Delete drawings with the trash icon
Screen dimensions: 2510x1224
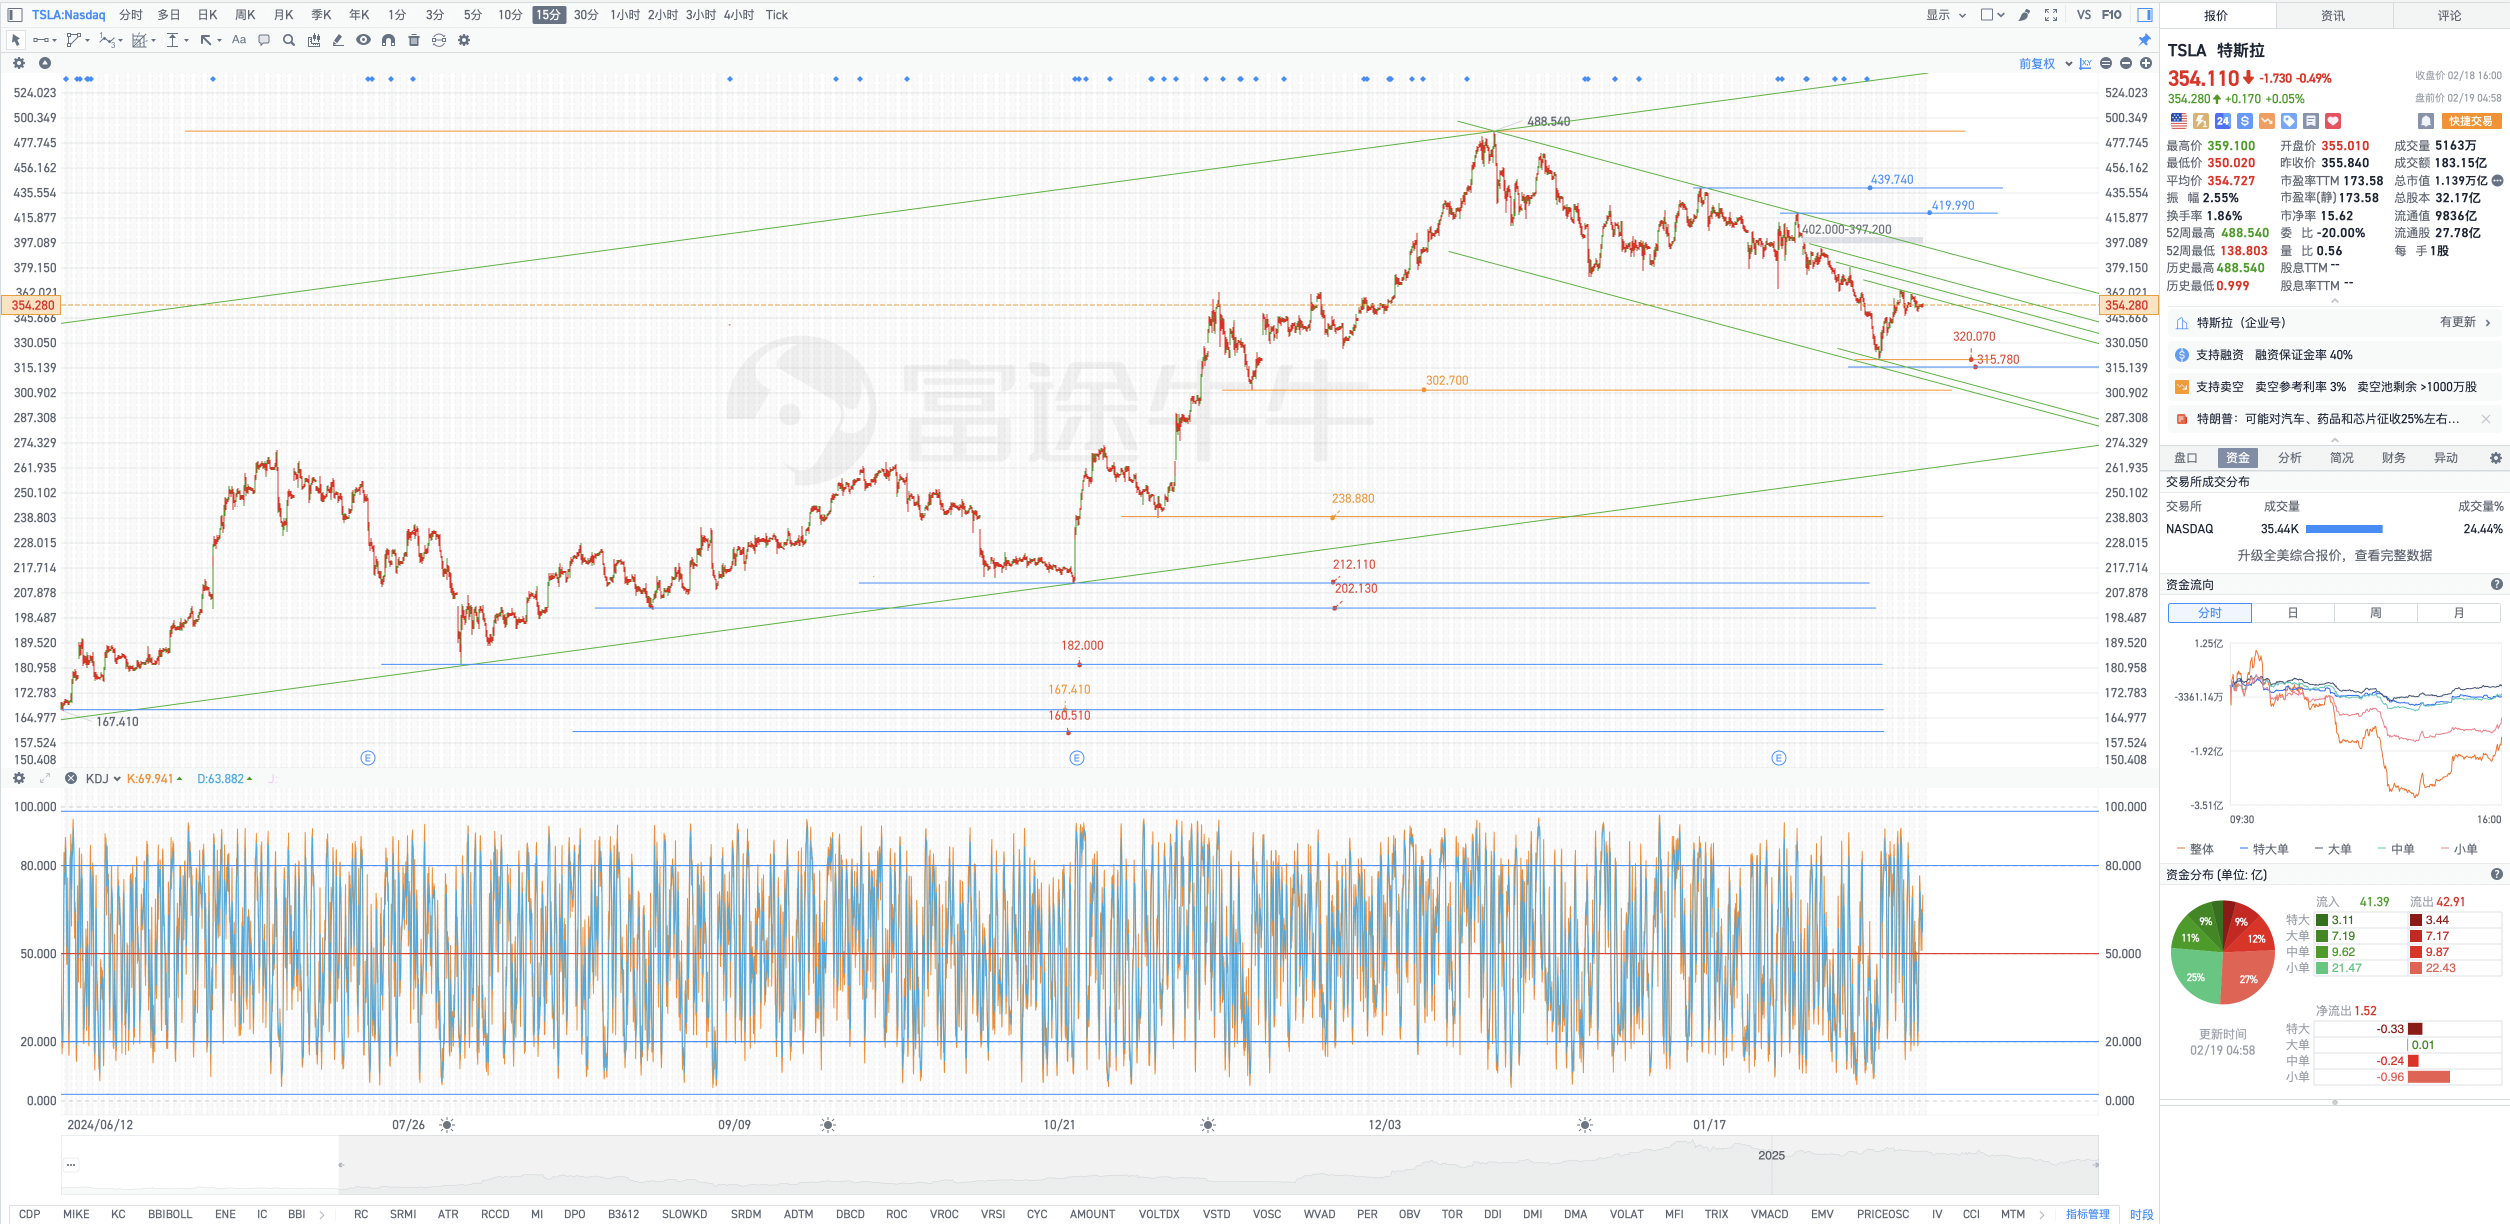click(414, 40)
